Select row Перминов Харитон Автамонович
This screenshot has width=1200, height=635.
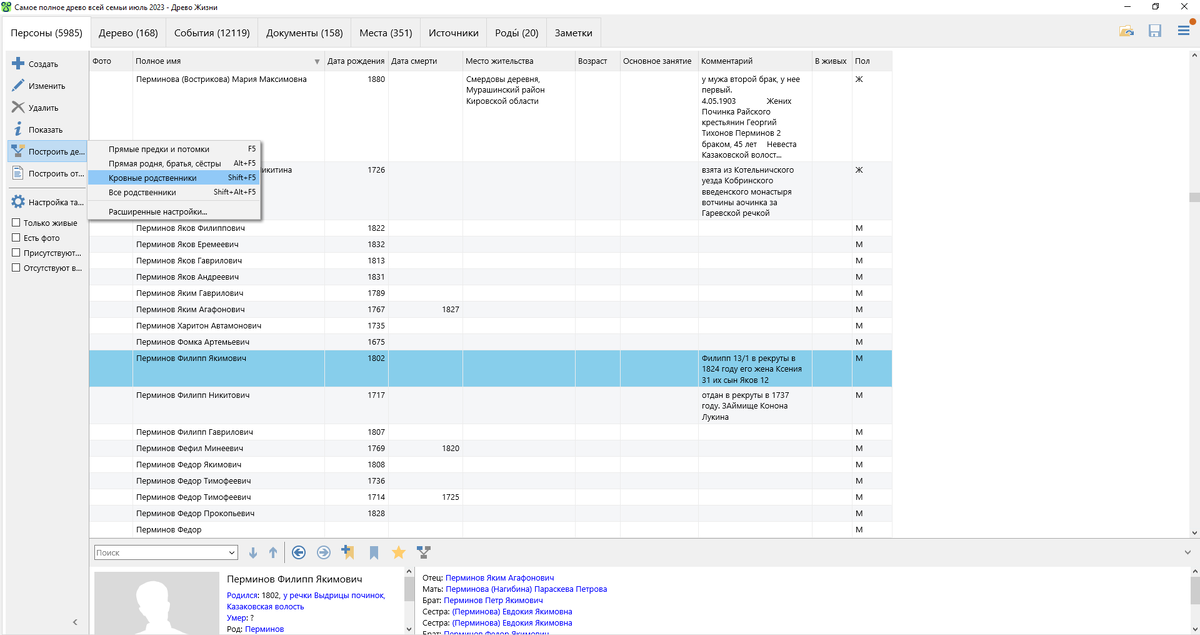click(x=490, y=325)
